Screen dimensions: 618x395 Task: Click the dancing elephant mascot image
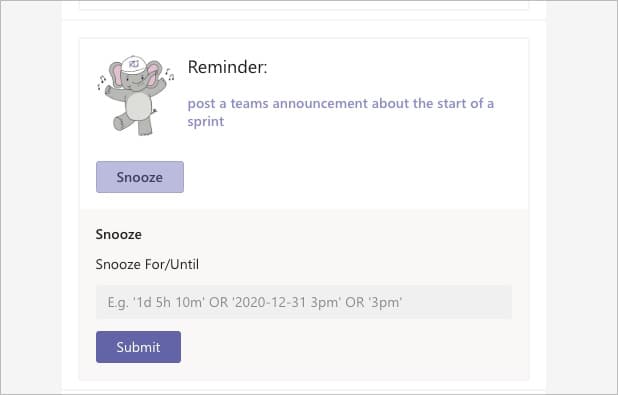(x=136, y=95)
